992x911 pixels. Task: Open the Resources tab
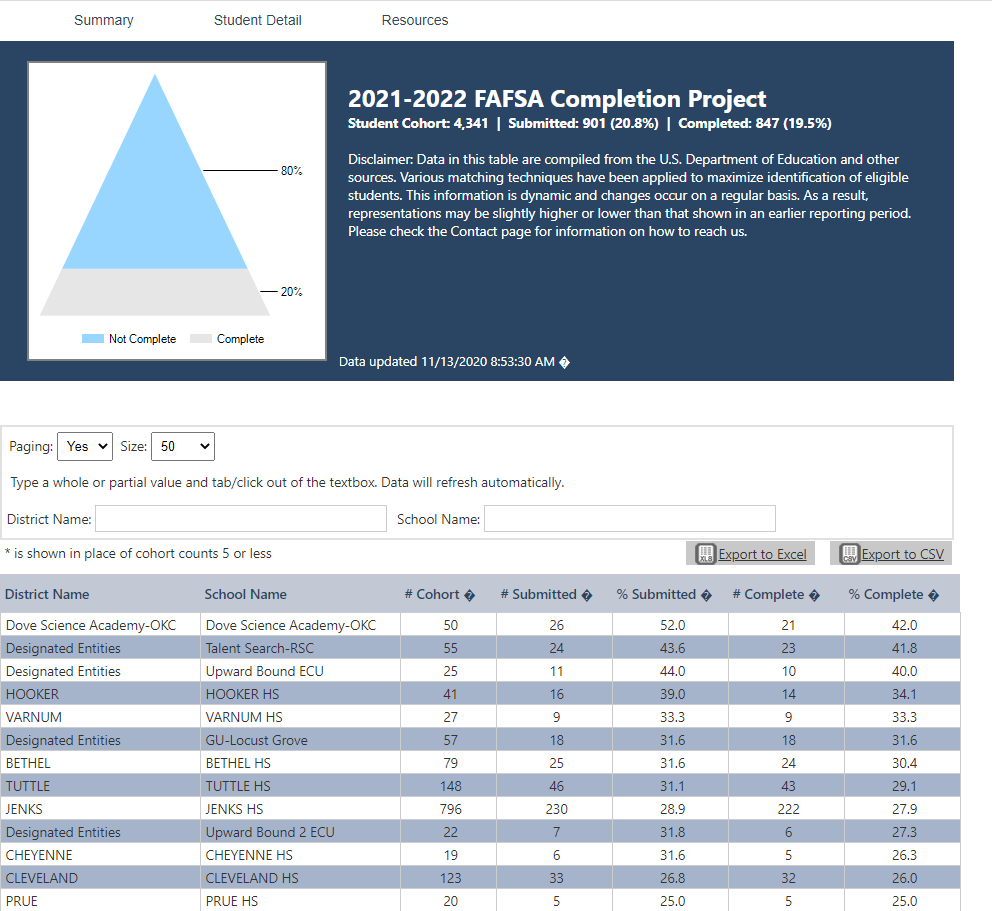point(414,20)
